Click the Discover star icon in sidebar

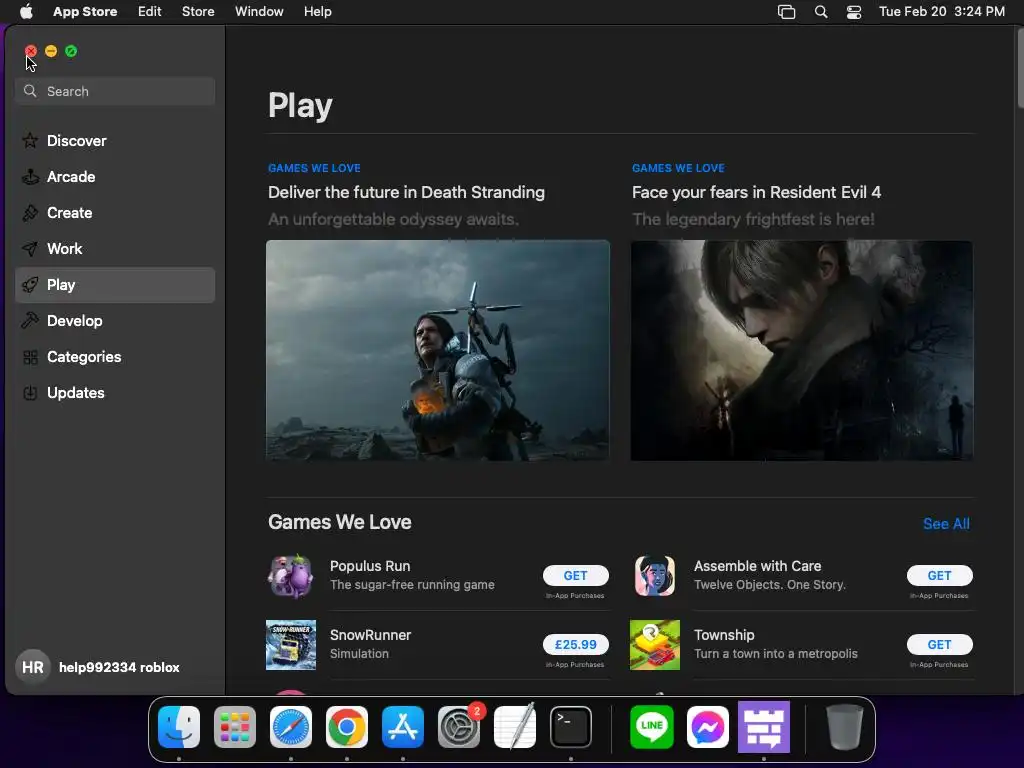tap(30, 140)
